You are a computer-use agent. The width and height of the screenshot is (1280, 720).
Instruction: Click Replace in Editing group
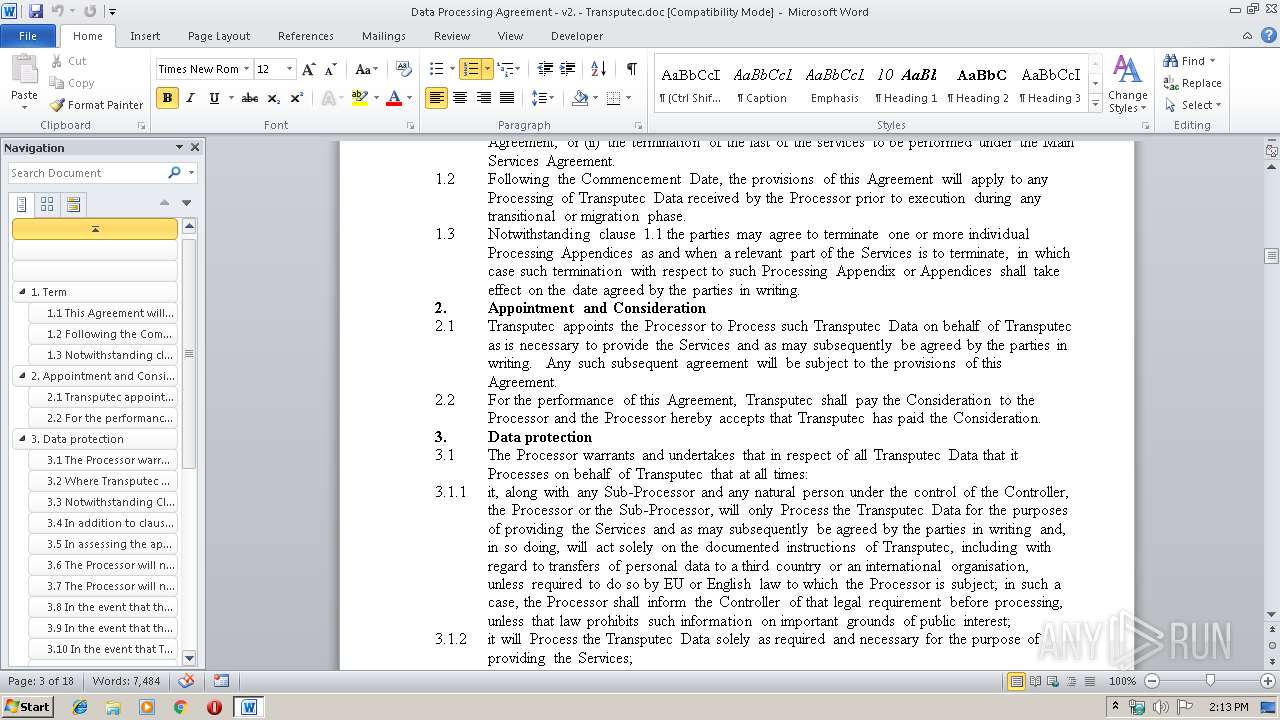point(1192,83)
